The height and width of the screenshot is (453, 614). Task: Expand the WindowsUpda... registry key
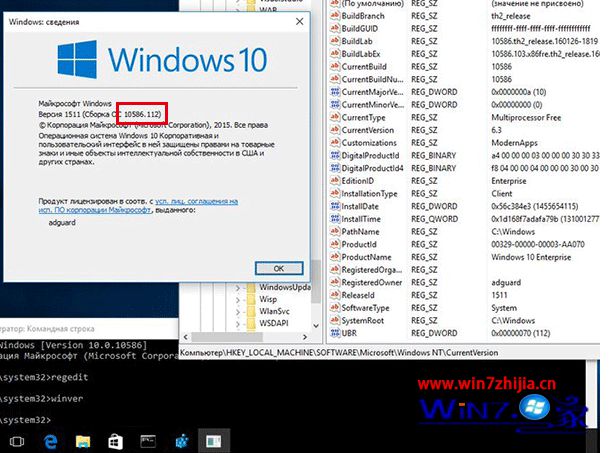coord(238,288)
